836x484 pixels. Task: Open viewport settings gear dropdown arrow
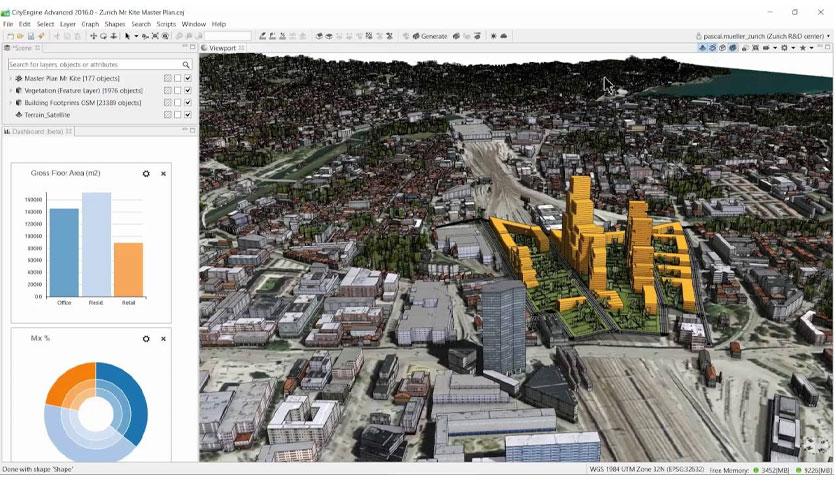[793, 48]
